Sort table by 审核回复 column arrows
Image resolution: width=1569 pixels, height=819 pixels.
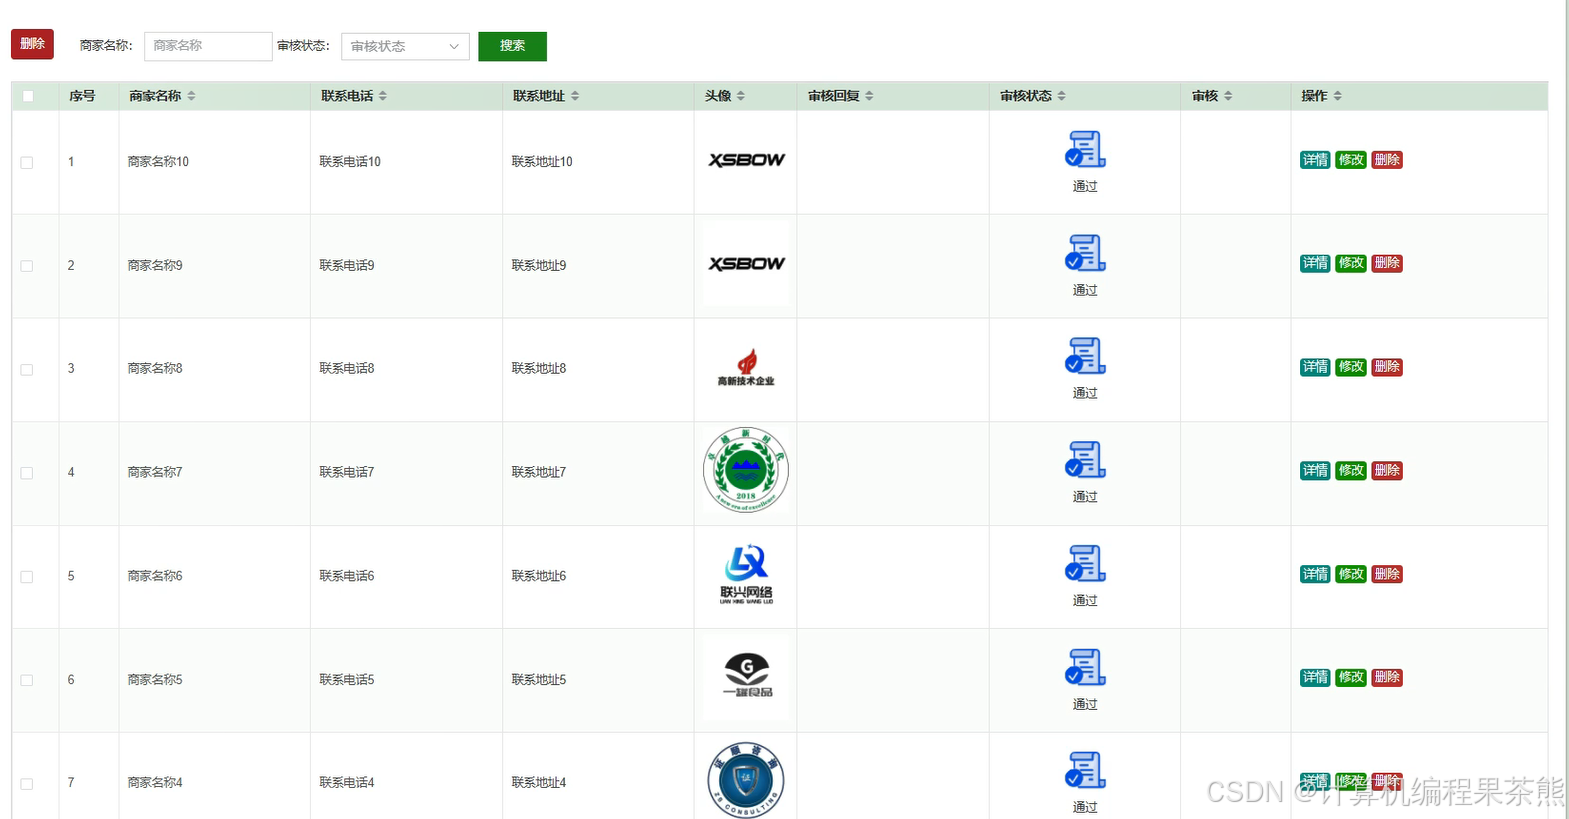[x=869, y=96]
